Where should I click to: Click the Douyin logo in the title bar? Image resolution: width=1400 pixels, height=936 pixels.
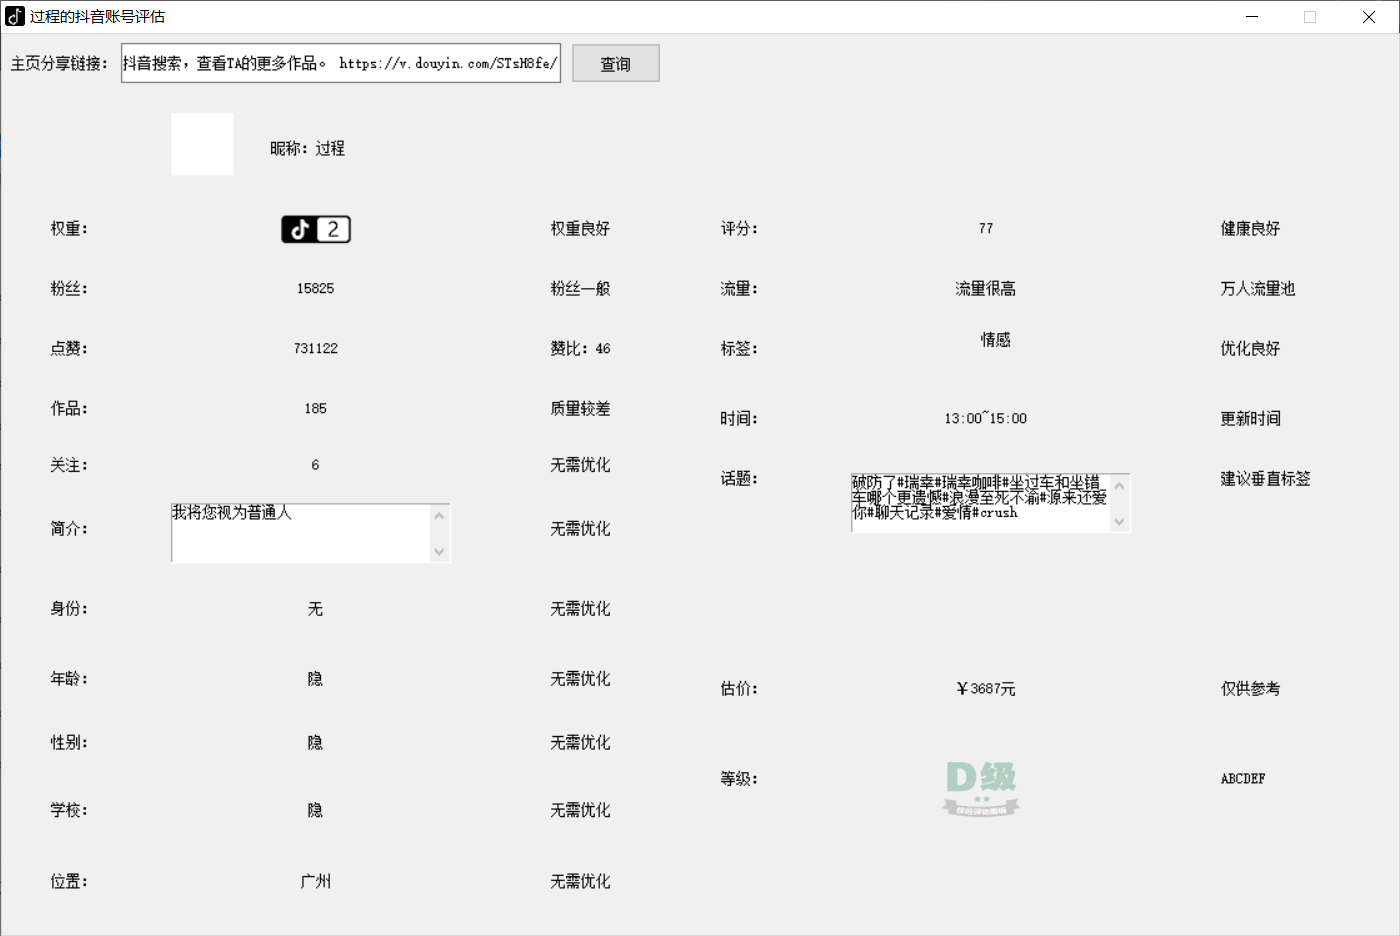14,16
